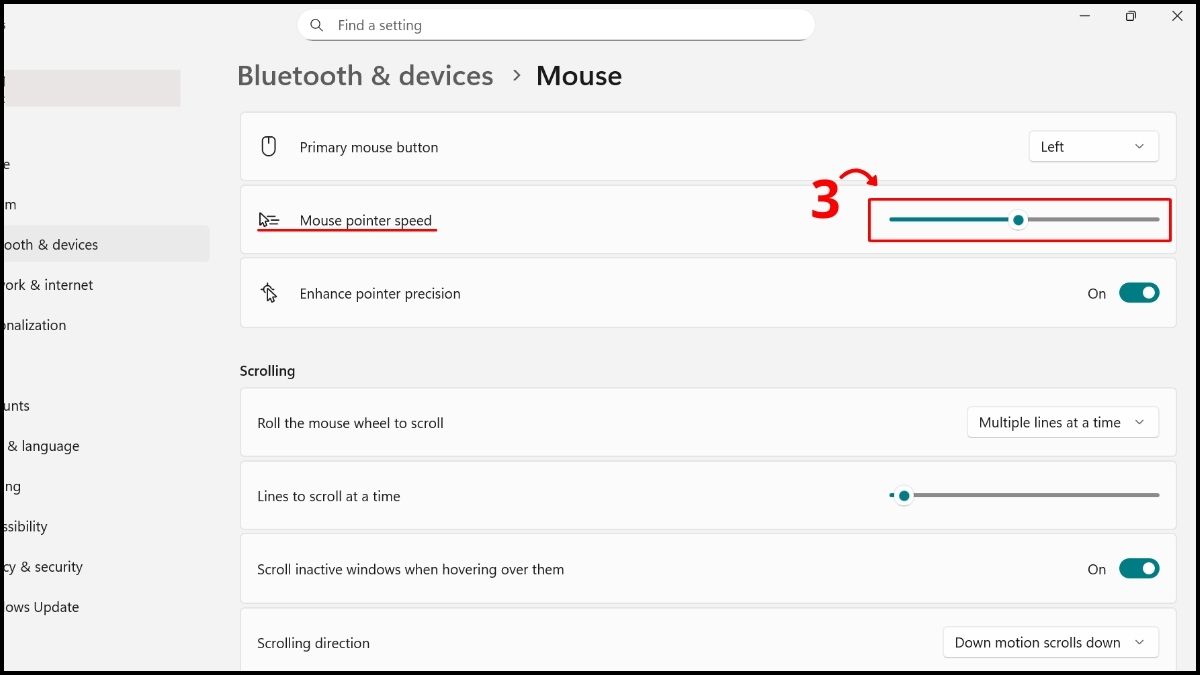
Task: Expand the Multiple lines at a time dropdown
Action: [x=1062, y=423]
